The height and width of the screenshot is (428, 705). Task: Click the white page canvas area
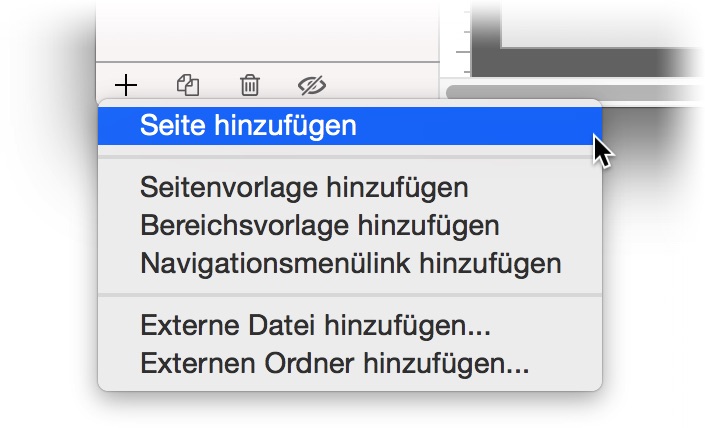point(600,20)
